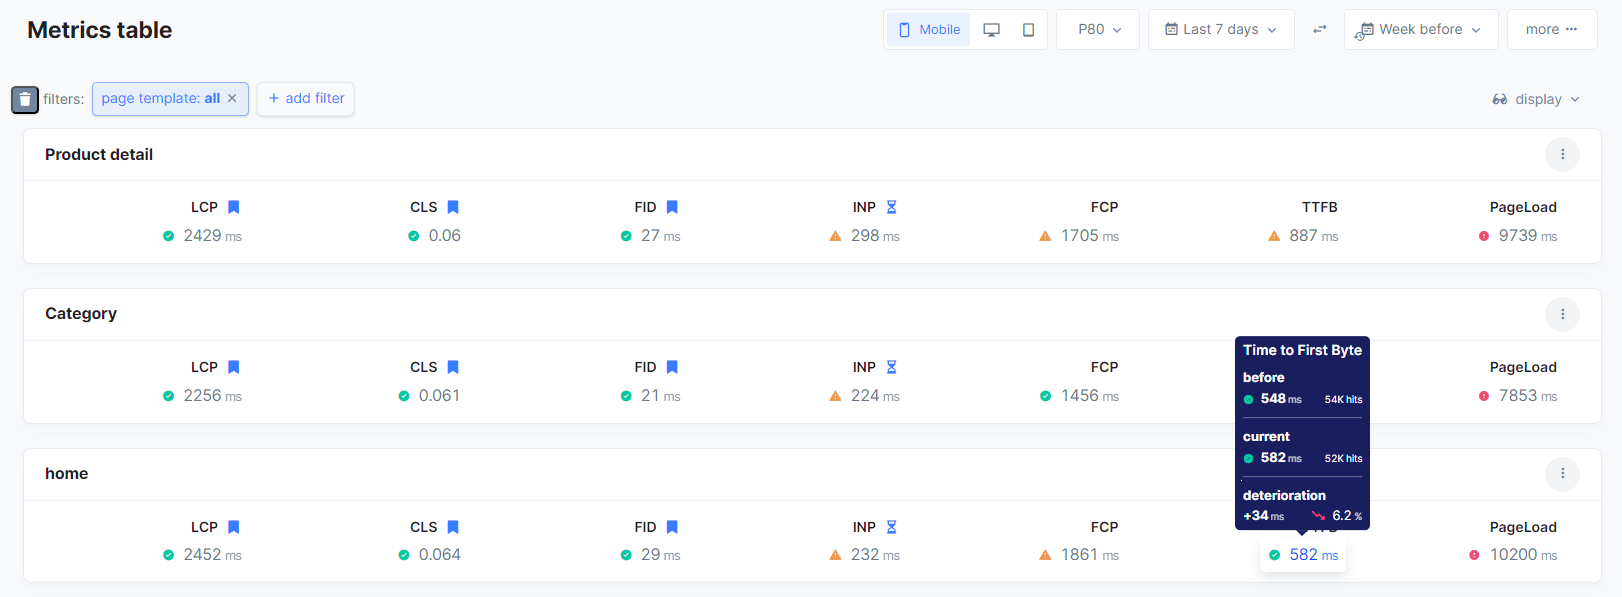
Task: Click the LCP value 2452 ms in home
Action: pos(212,555)
